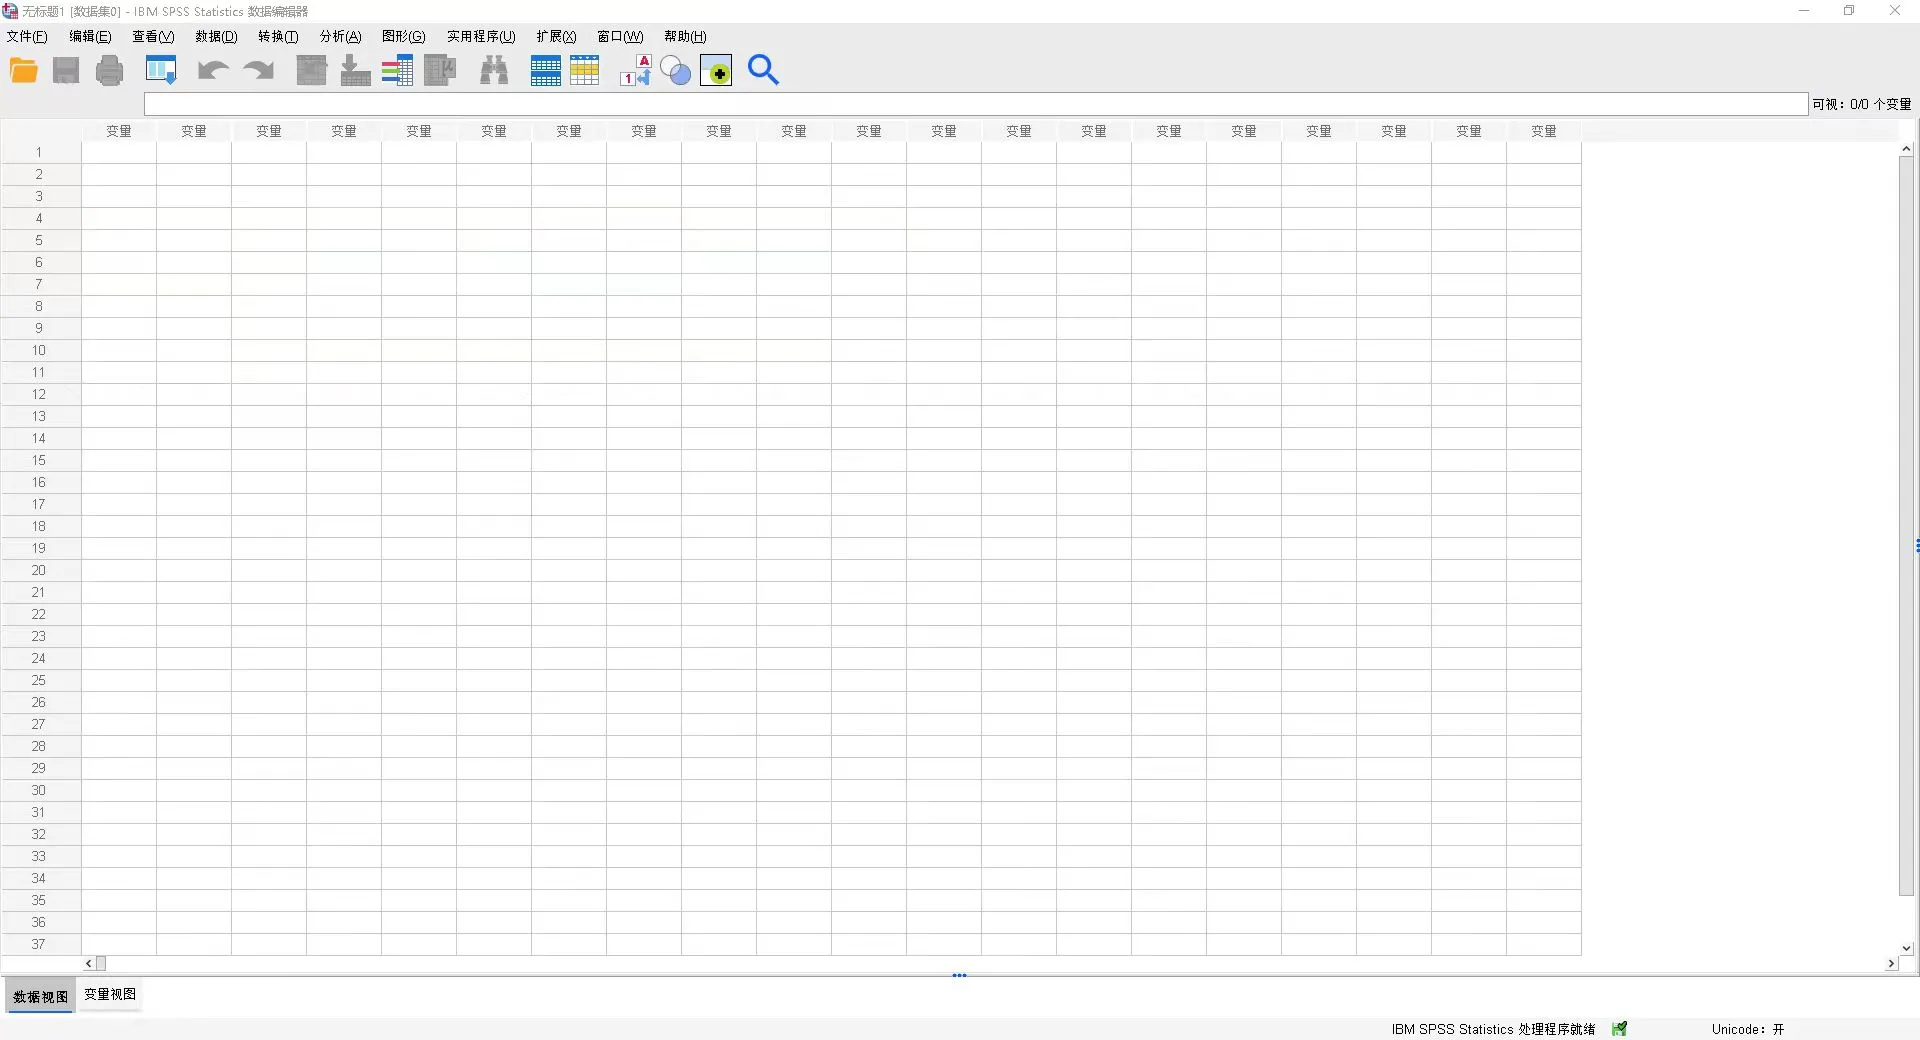This screenshot has height=1040, width=1920.
Task: Click the undo arrow icon
Action: (x=213, y=70)
